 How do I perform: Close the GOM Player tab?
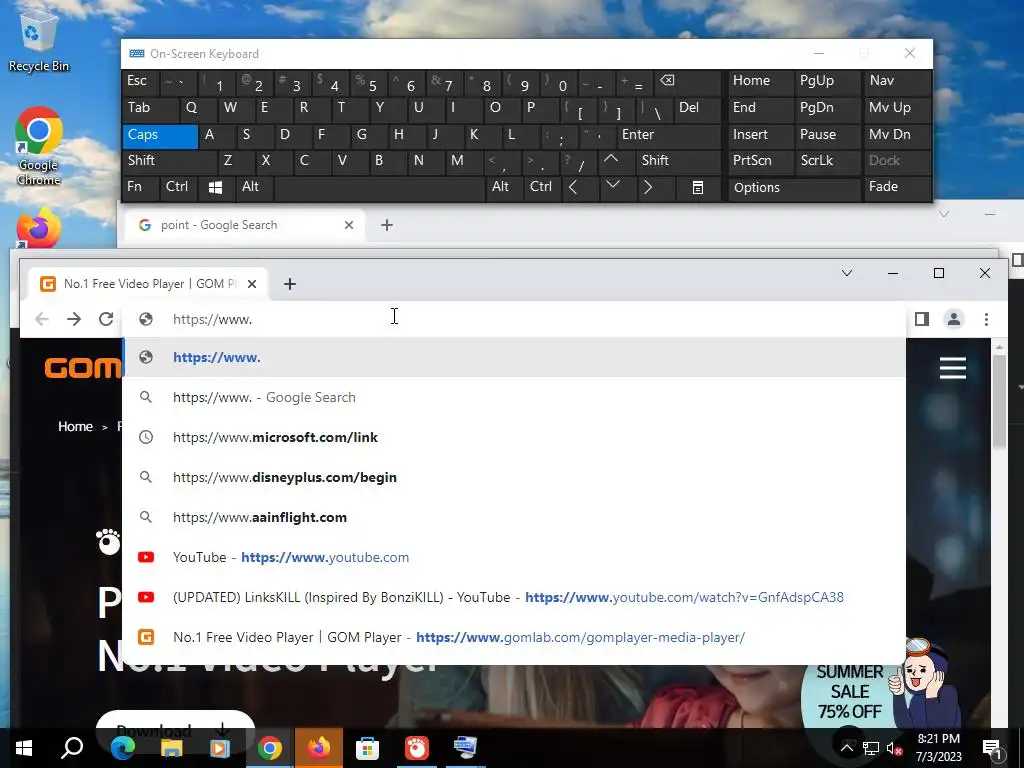tap(252, 284)
